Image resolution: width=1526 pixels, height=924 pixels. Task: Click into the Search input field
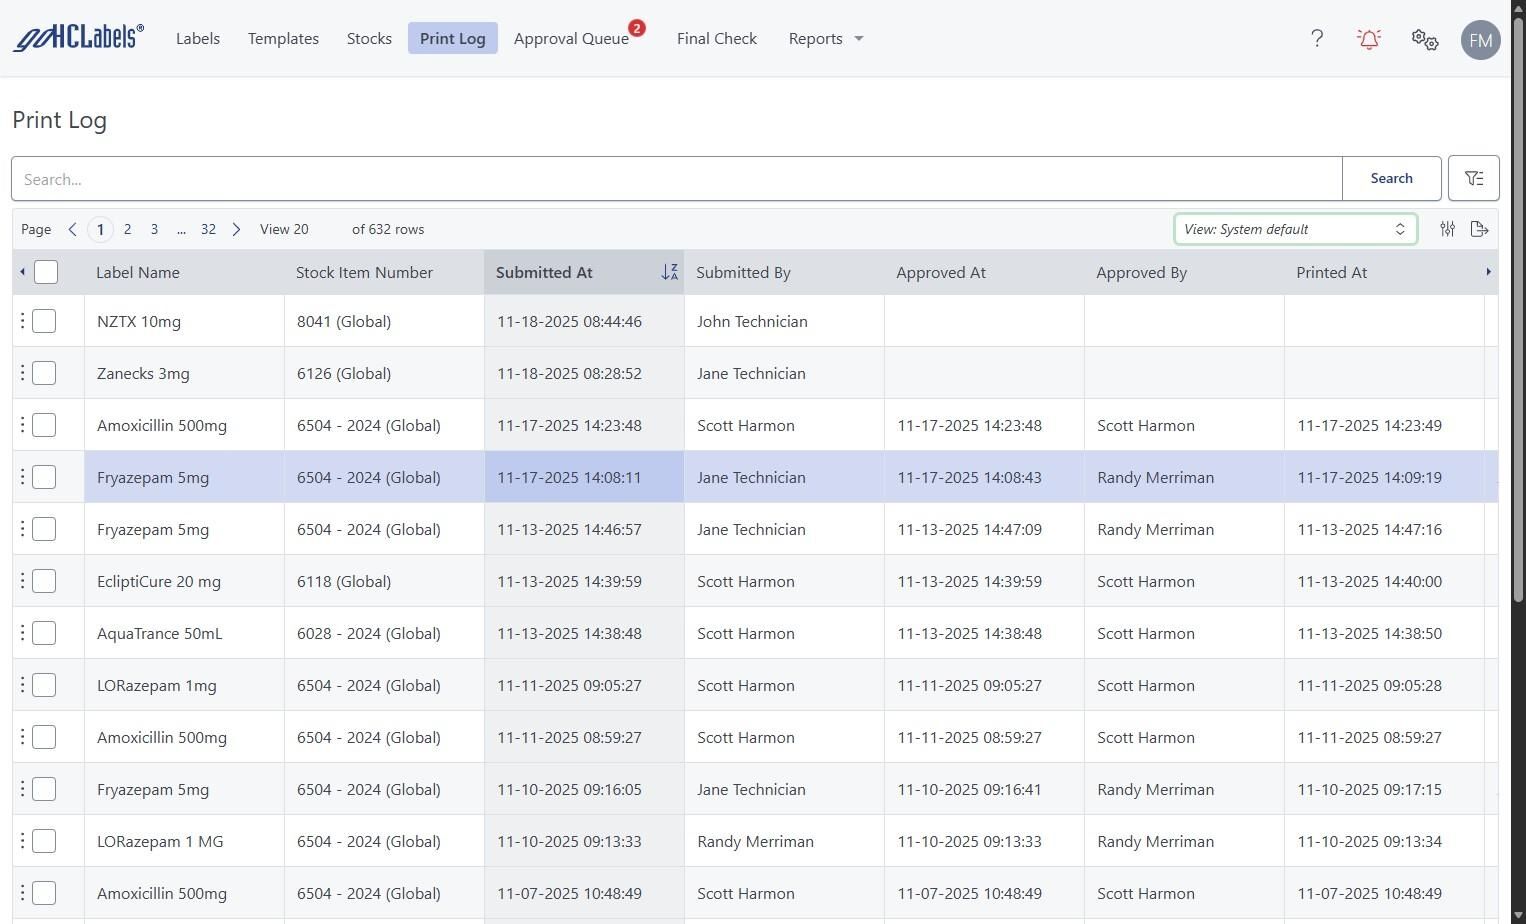(676, 179)
